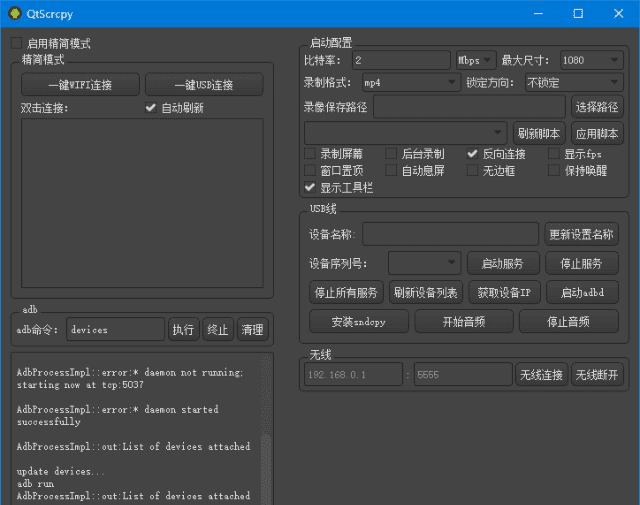Screen dimensions: 640x505
Task: Open the Mbps unit dropdown
Action: click(x=476, y=60)
